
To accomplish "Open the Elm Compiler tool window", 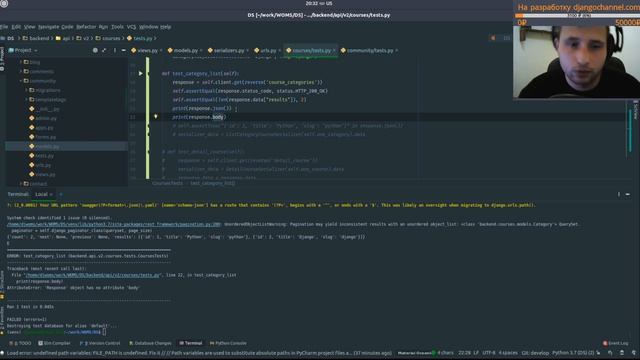I will (54, 344).
